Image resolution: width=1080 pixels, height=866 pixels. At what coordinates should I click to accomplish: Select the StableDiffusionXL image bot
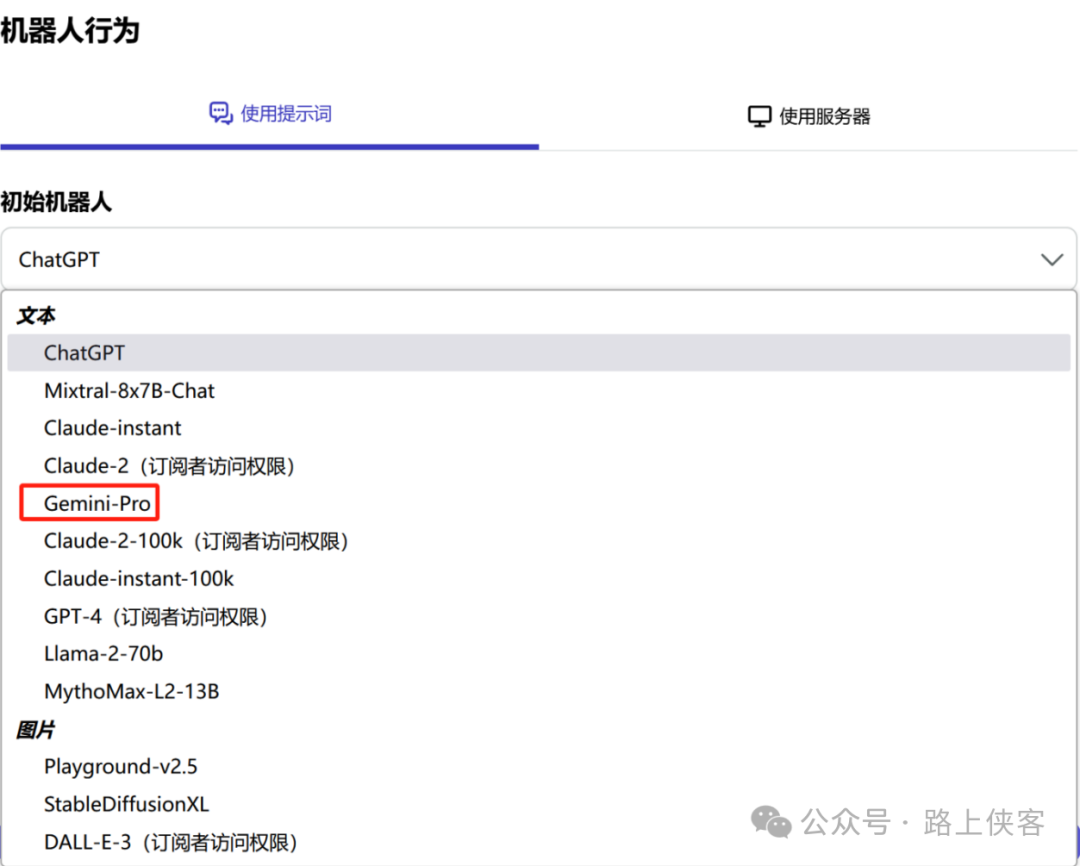pos(539,804)
